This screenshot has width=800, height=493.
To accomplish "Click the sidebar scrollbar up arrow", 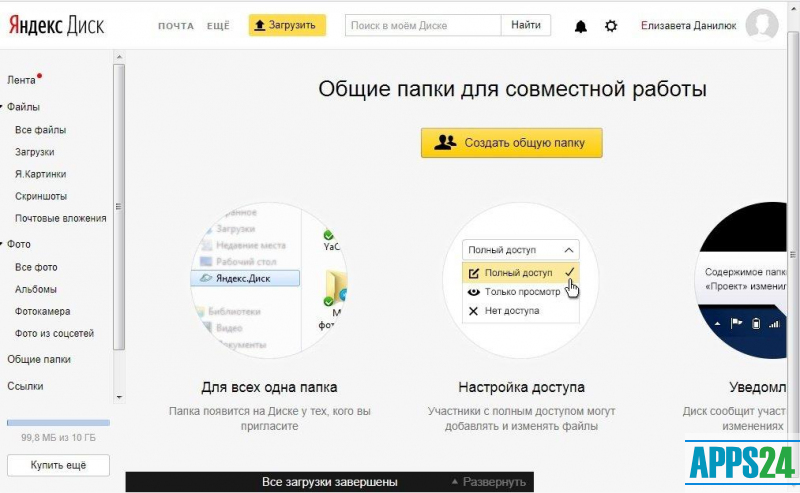I will click(x=119, y=57).
